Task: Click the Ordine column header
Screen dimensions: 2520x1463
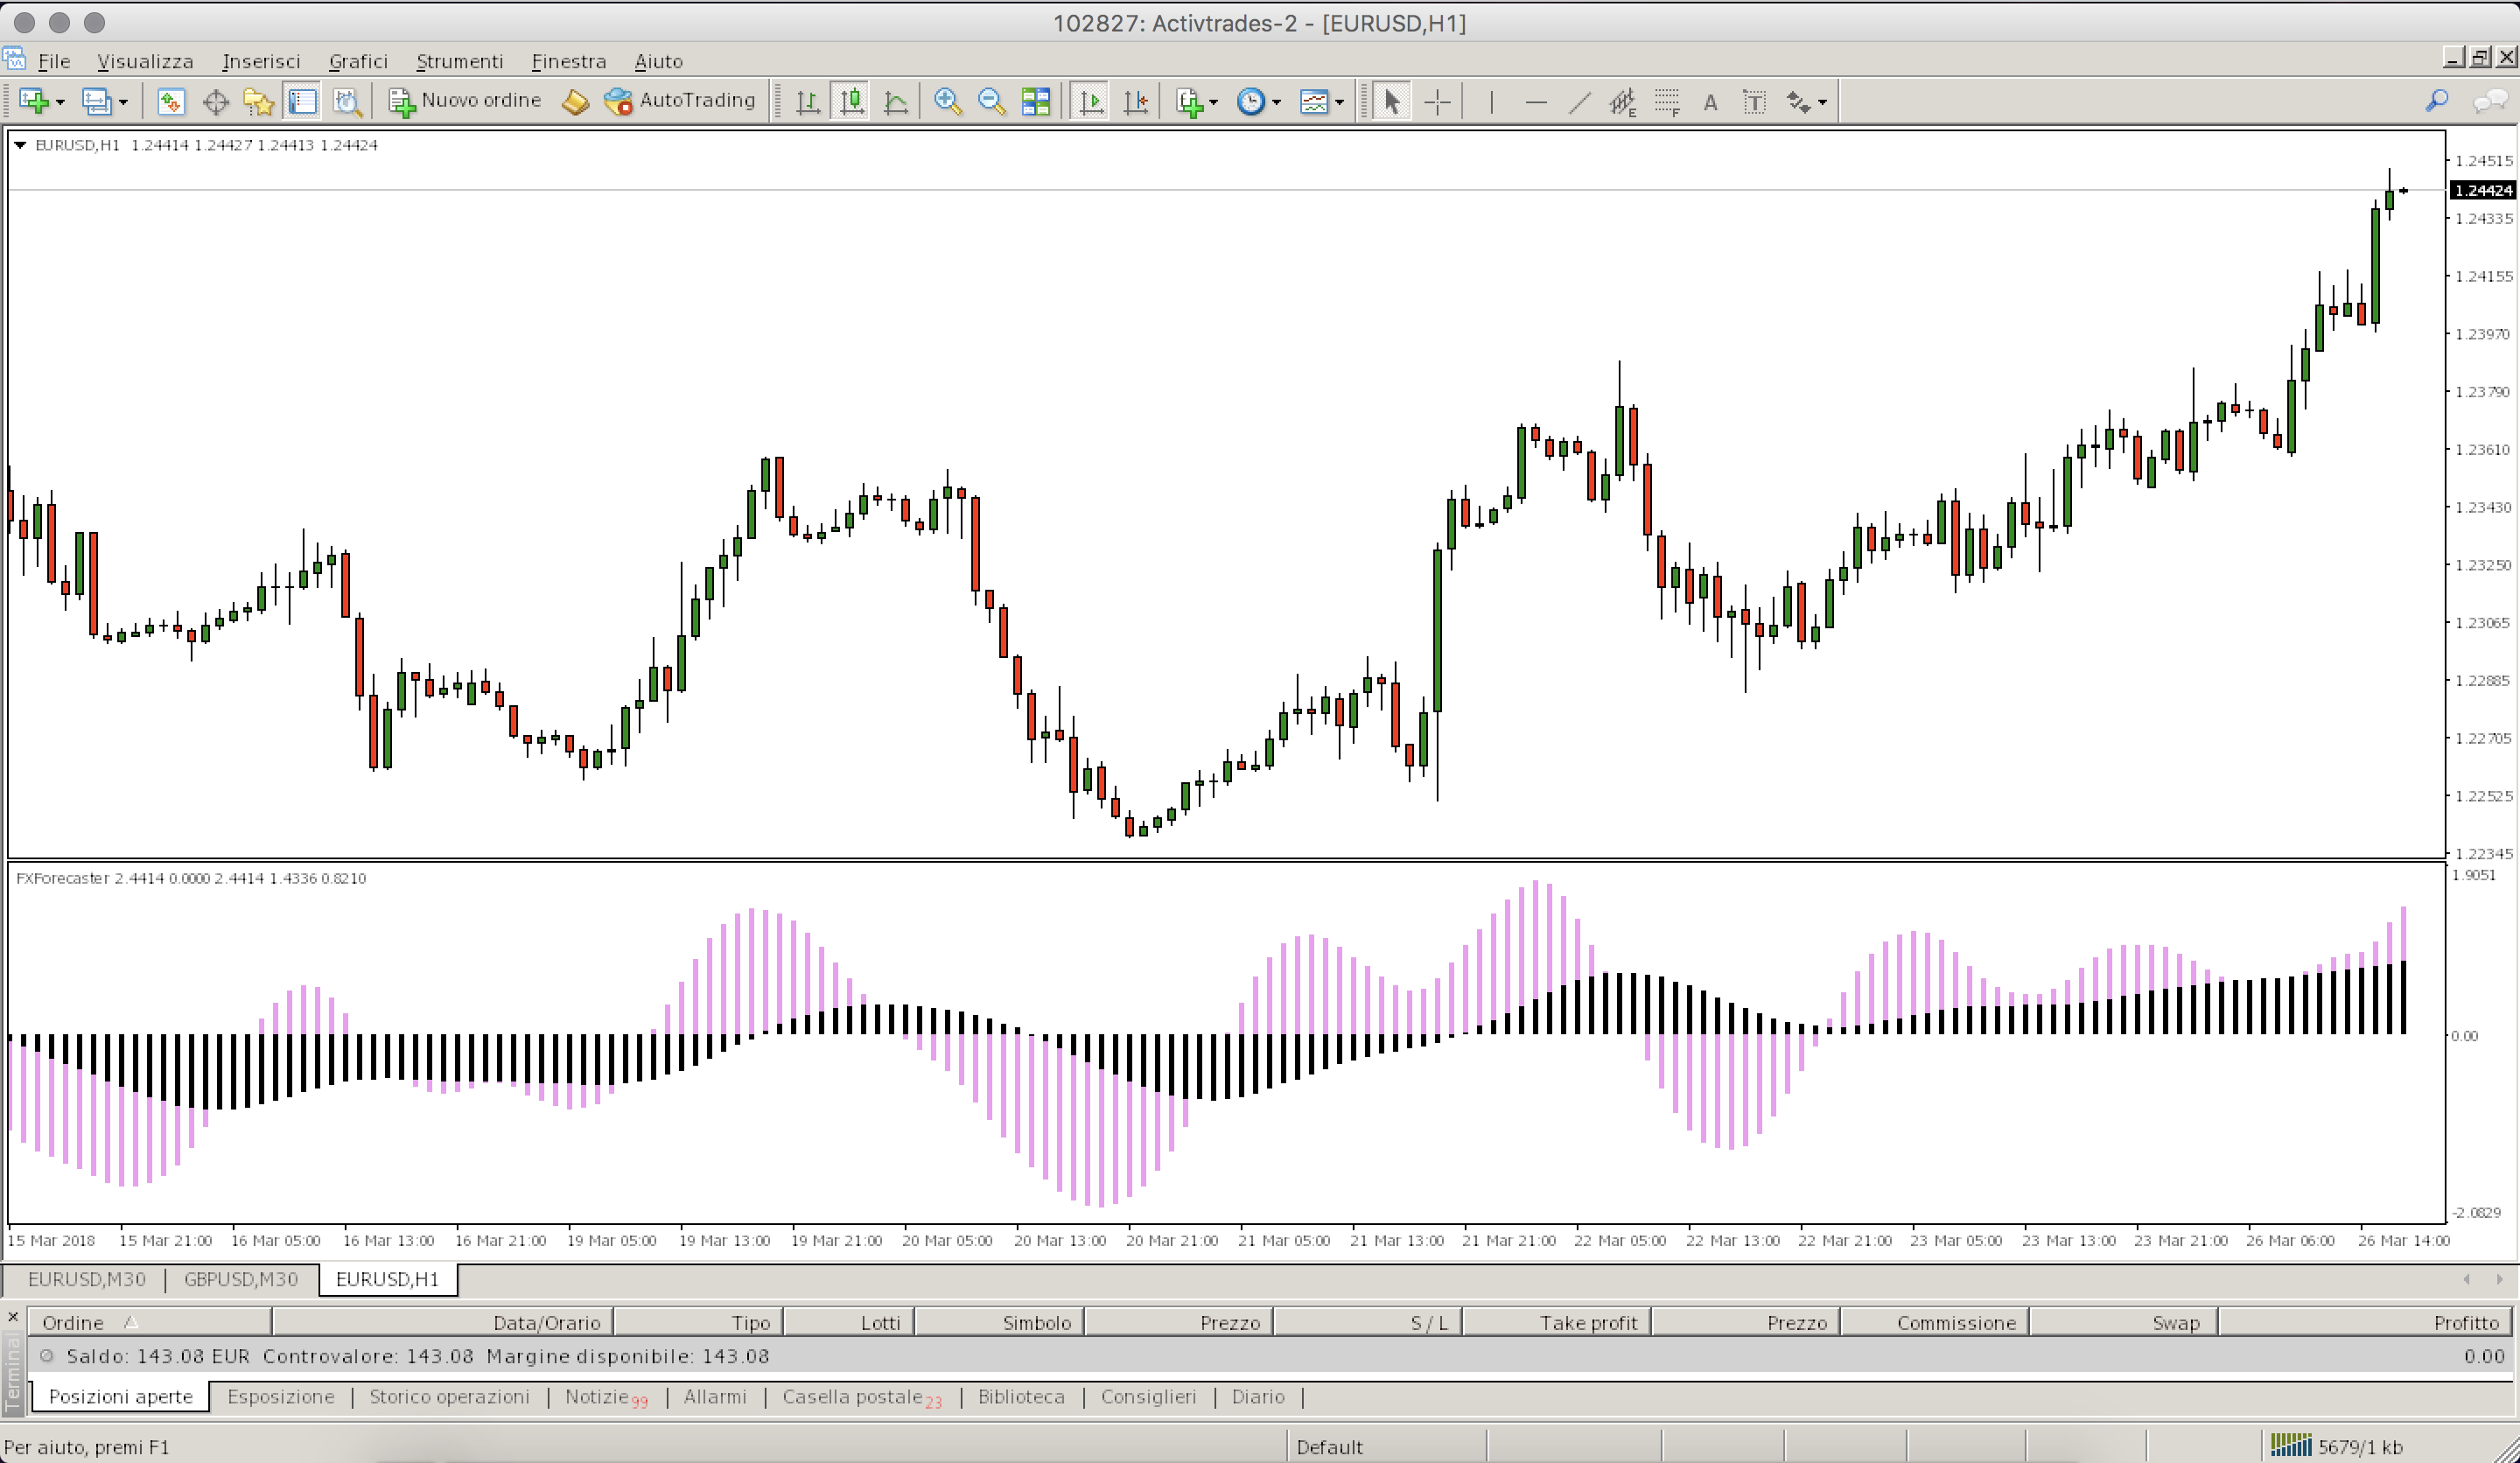Action: pyautogui.click(x=73, y=1322)
